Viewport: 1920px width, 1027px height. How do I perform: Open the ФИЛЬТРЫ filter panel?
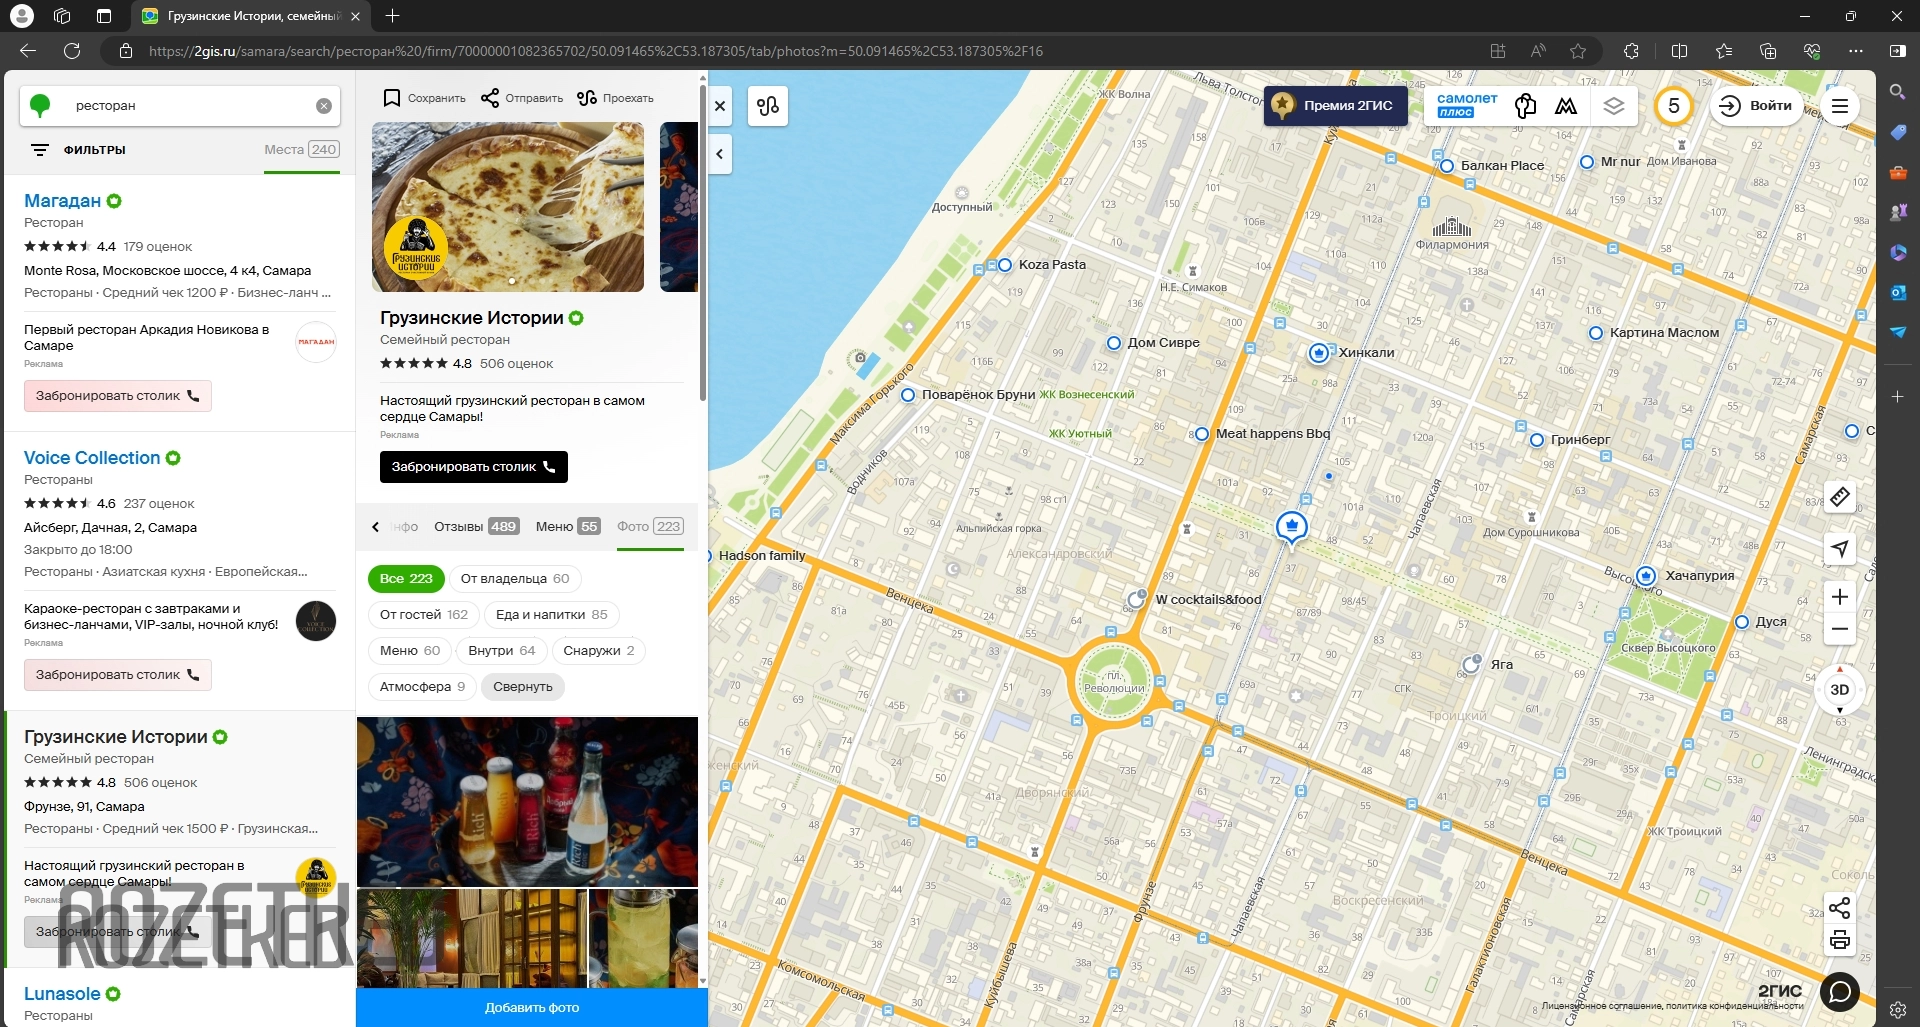pos(78,150)
